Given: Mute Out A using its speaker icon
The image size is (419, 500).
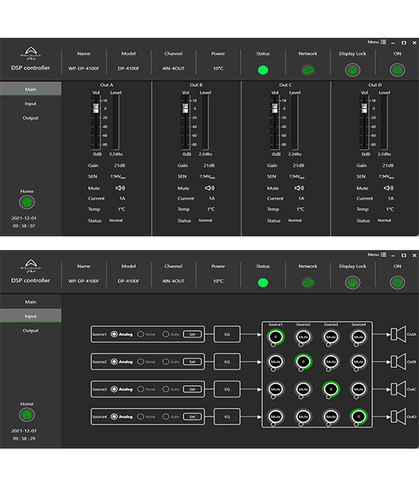Looking at the screenshot, I should tap(120, 188).
